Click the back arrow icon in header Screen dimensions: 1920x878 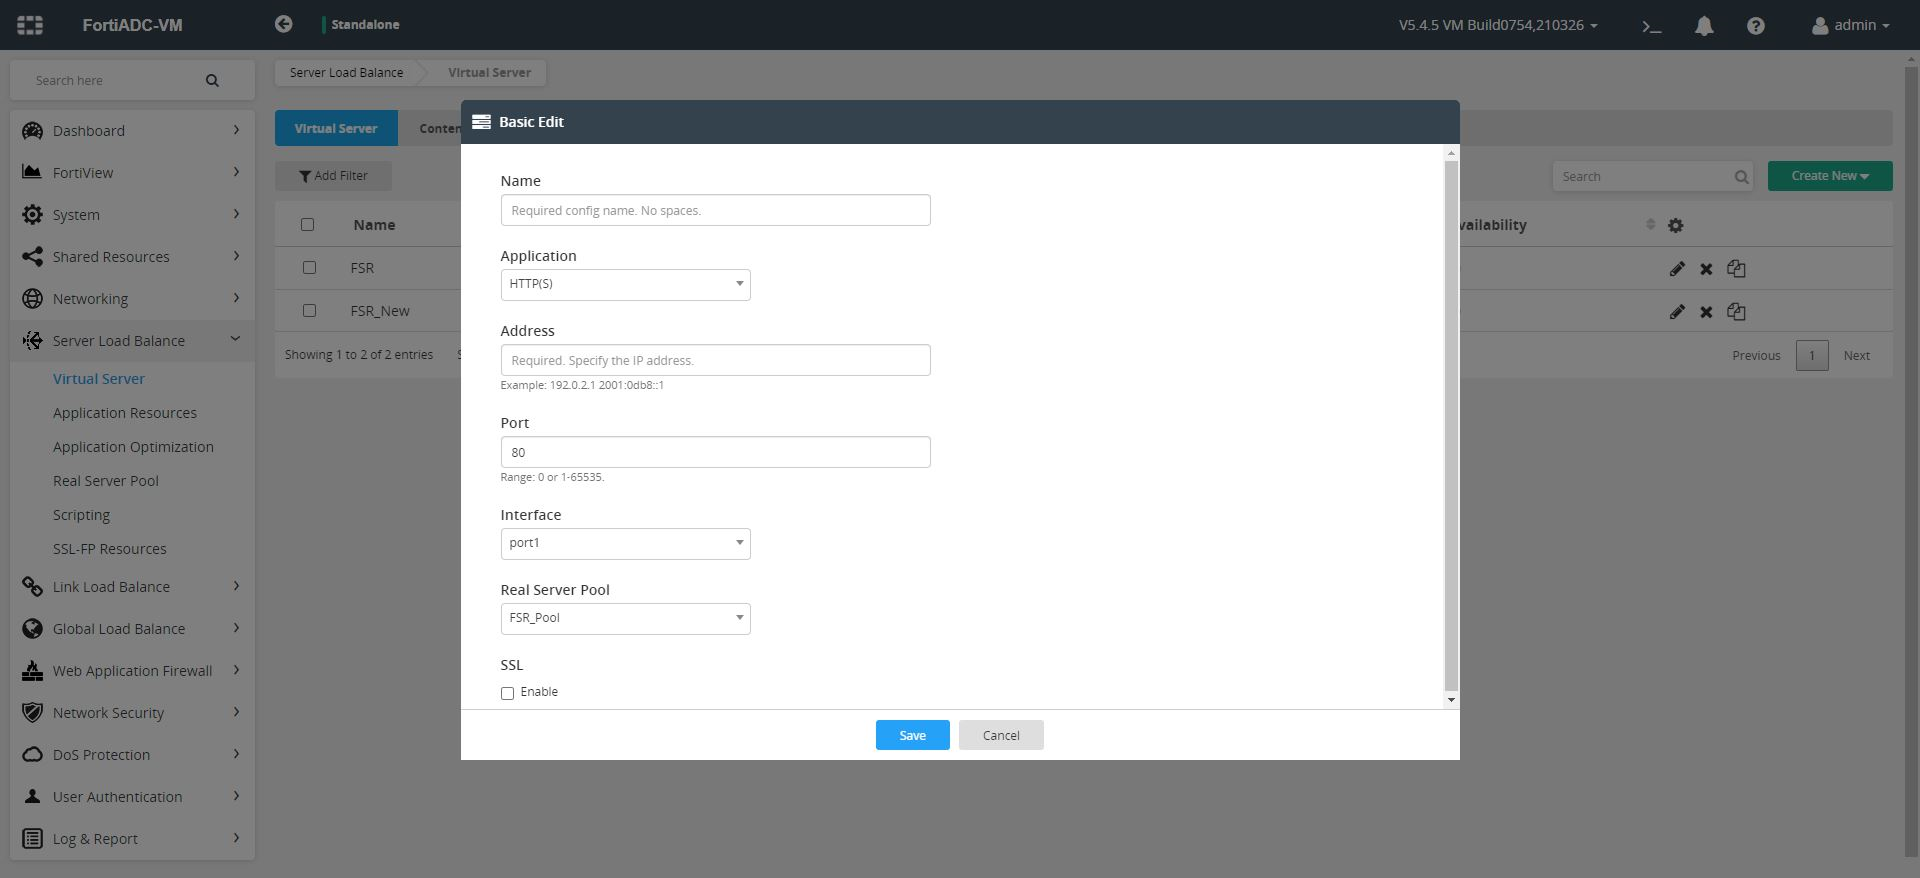point(284,24)
